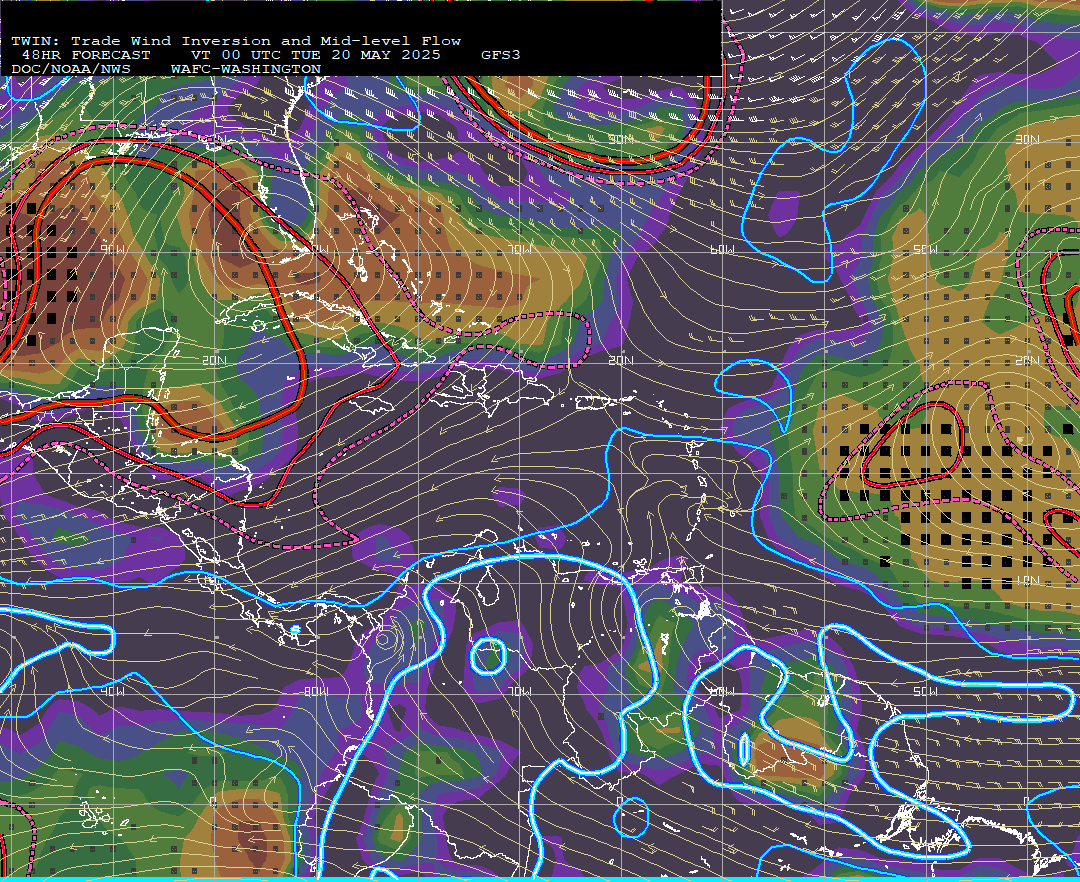Click the "50W" label in the upper longitude row

925,249
